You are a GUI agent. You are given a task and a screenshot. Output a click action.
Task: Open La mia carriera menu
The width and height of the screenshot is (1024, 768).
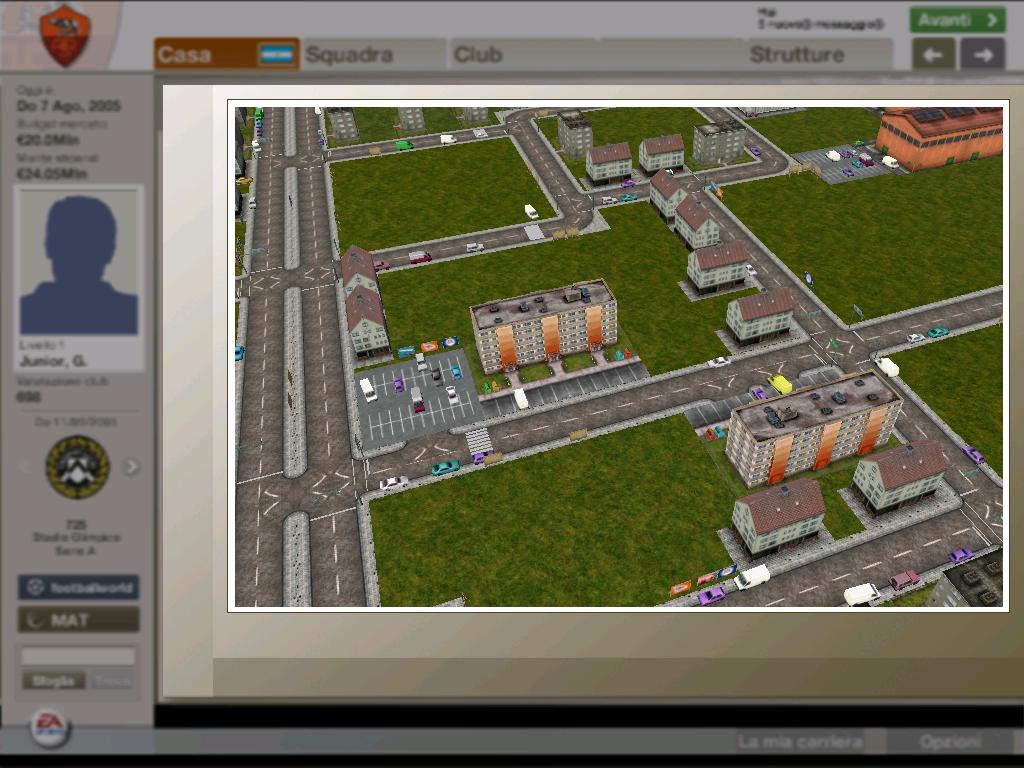800,742
